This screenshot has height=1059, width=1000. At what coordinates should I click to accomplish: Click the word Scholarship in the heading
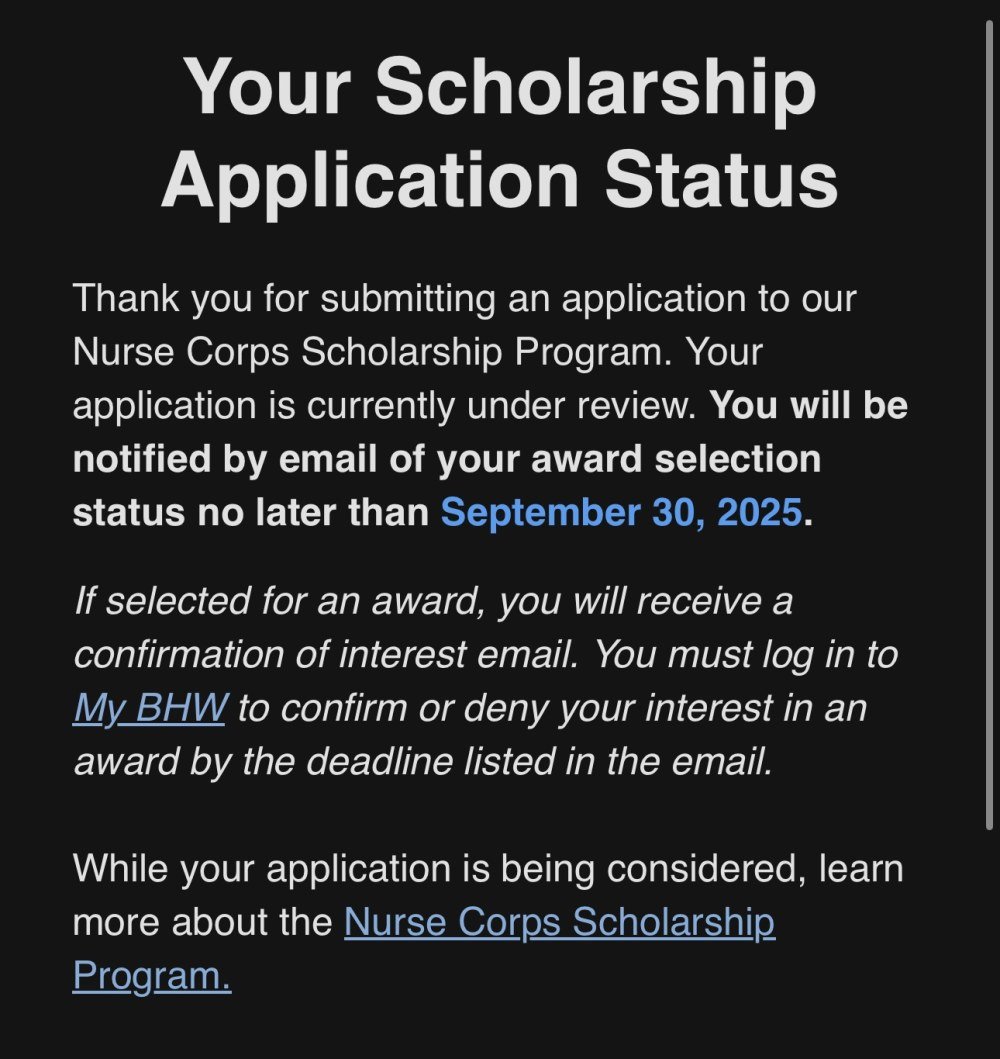(596, 88)
